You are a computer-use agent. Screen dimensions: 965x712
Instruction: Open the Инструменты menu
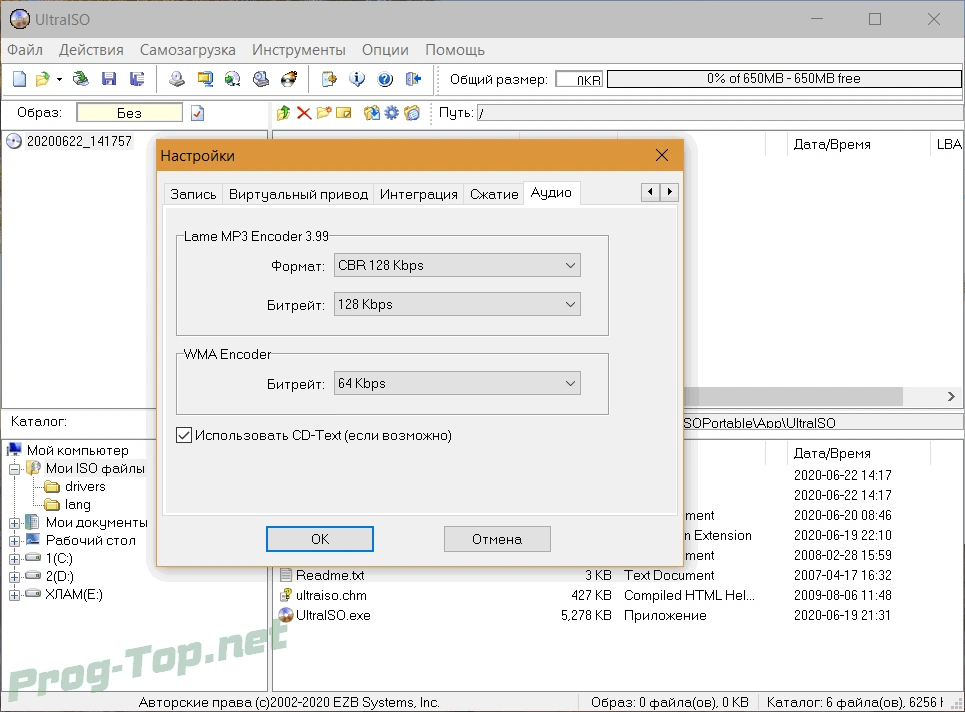click(298, 50)
